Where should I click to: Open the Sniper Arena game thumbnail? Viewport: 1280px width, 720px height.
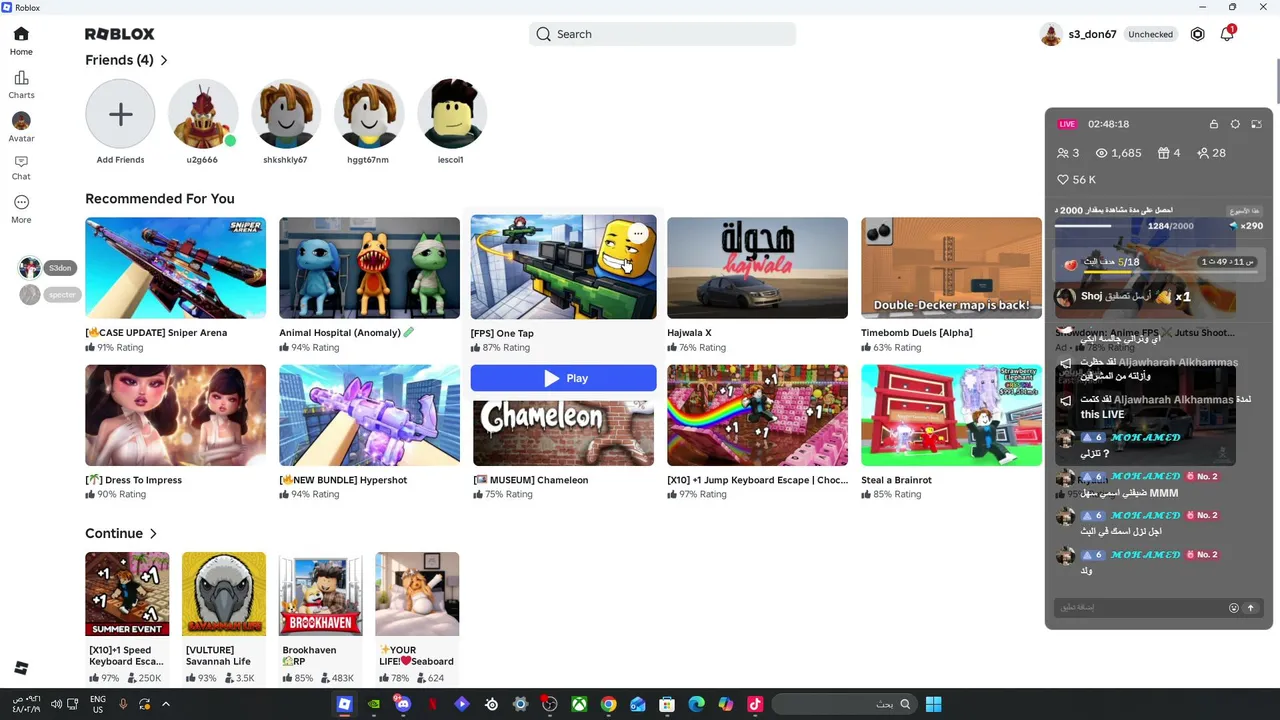point(175,268)
